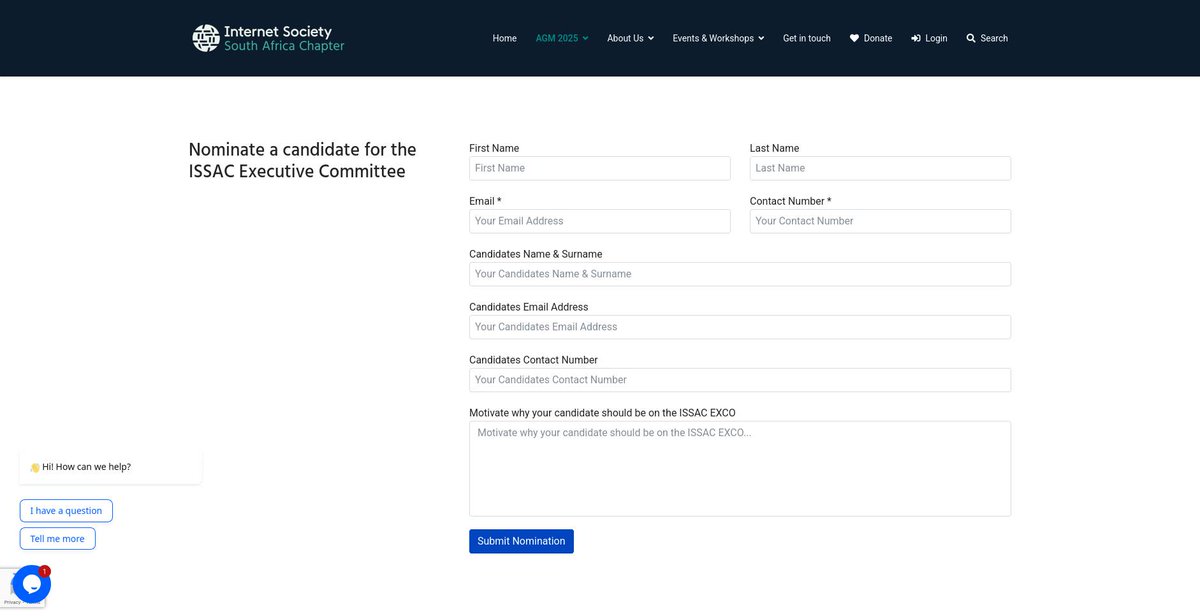
Task: Open the Search link text
Action: click(x=994, y=38)
